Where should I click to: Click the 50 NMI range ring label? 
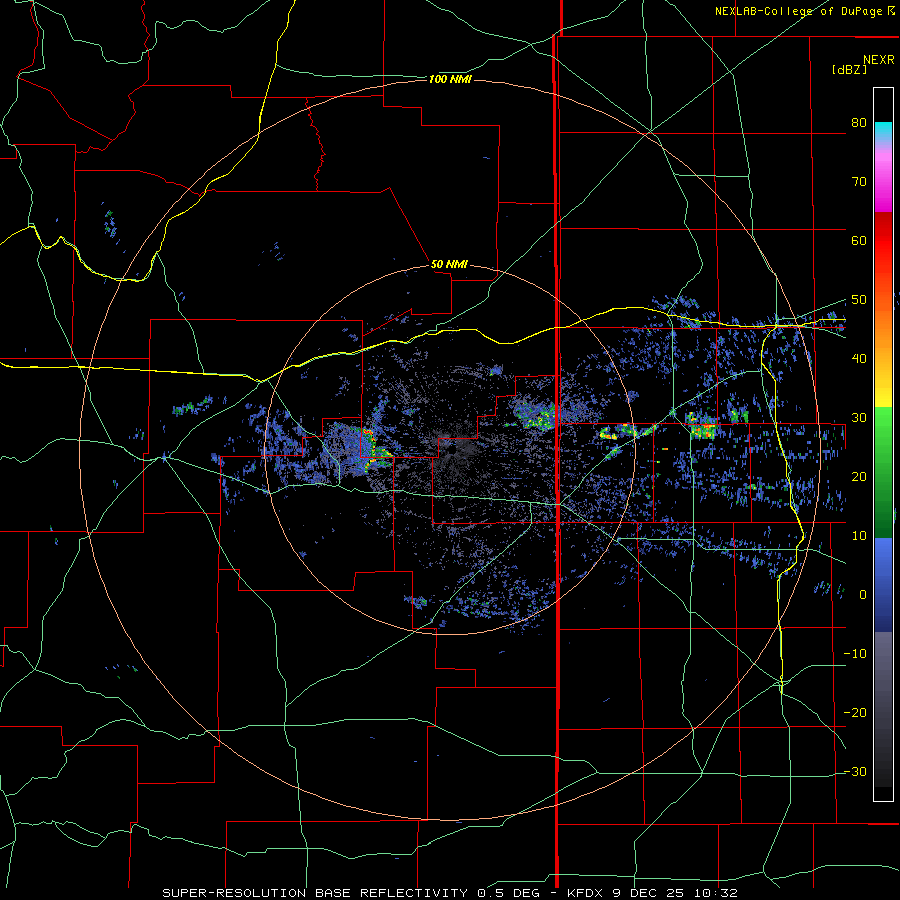449,265
